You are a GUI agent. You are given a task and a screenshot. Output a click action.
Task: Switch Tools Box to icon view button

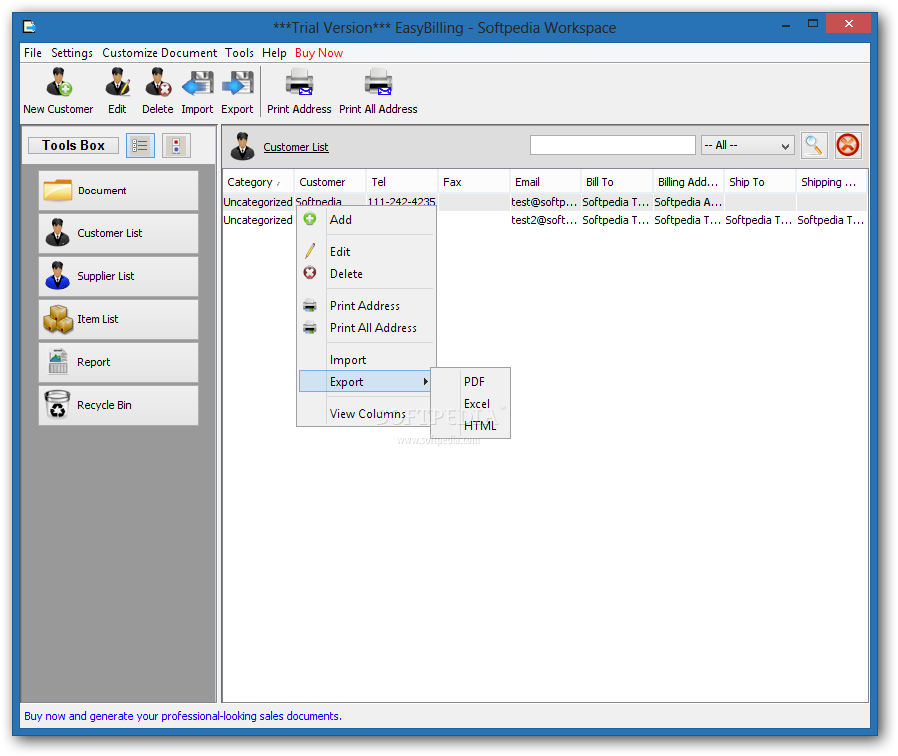coord(176,145)
